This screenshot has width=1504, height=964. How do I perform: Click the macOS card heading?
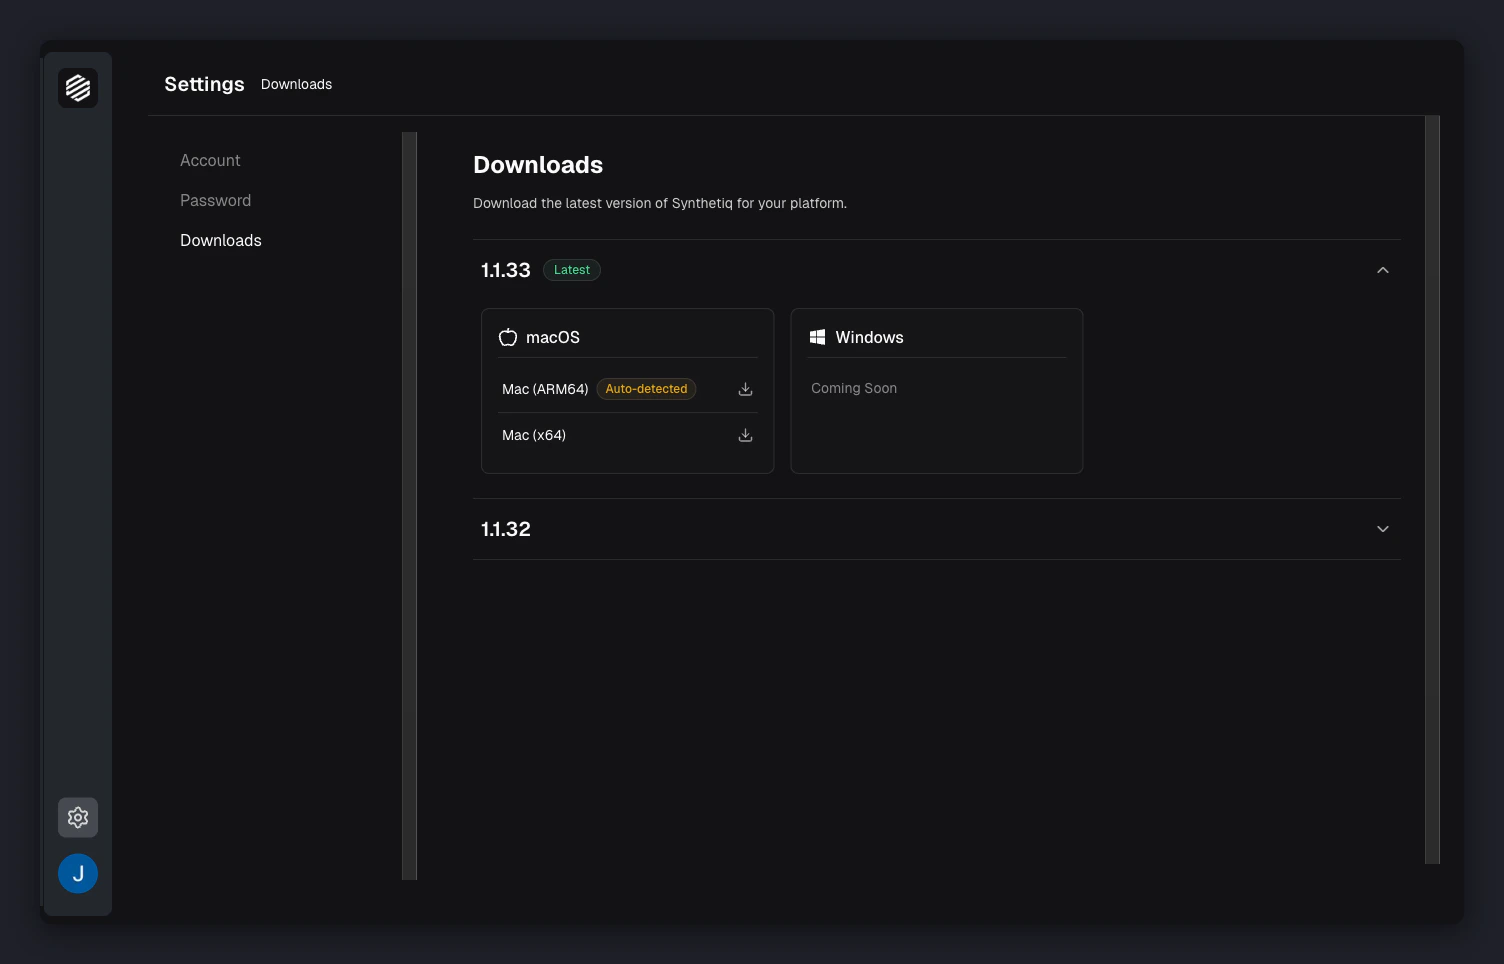(553, 337)
